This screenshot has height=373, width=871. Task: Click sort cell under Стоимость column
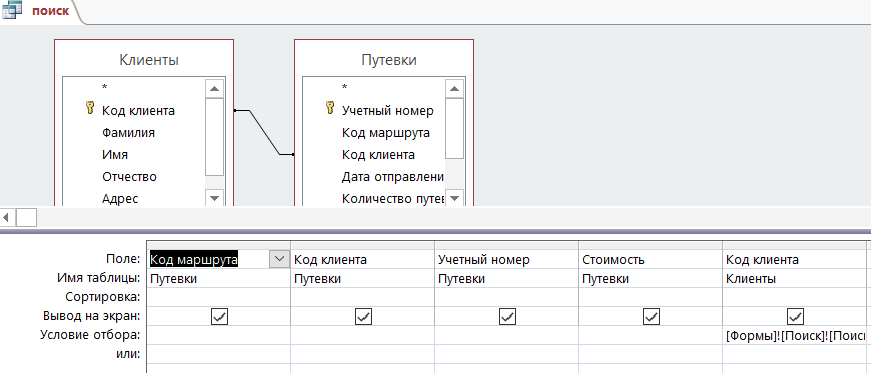(650, 297)
